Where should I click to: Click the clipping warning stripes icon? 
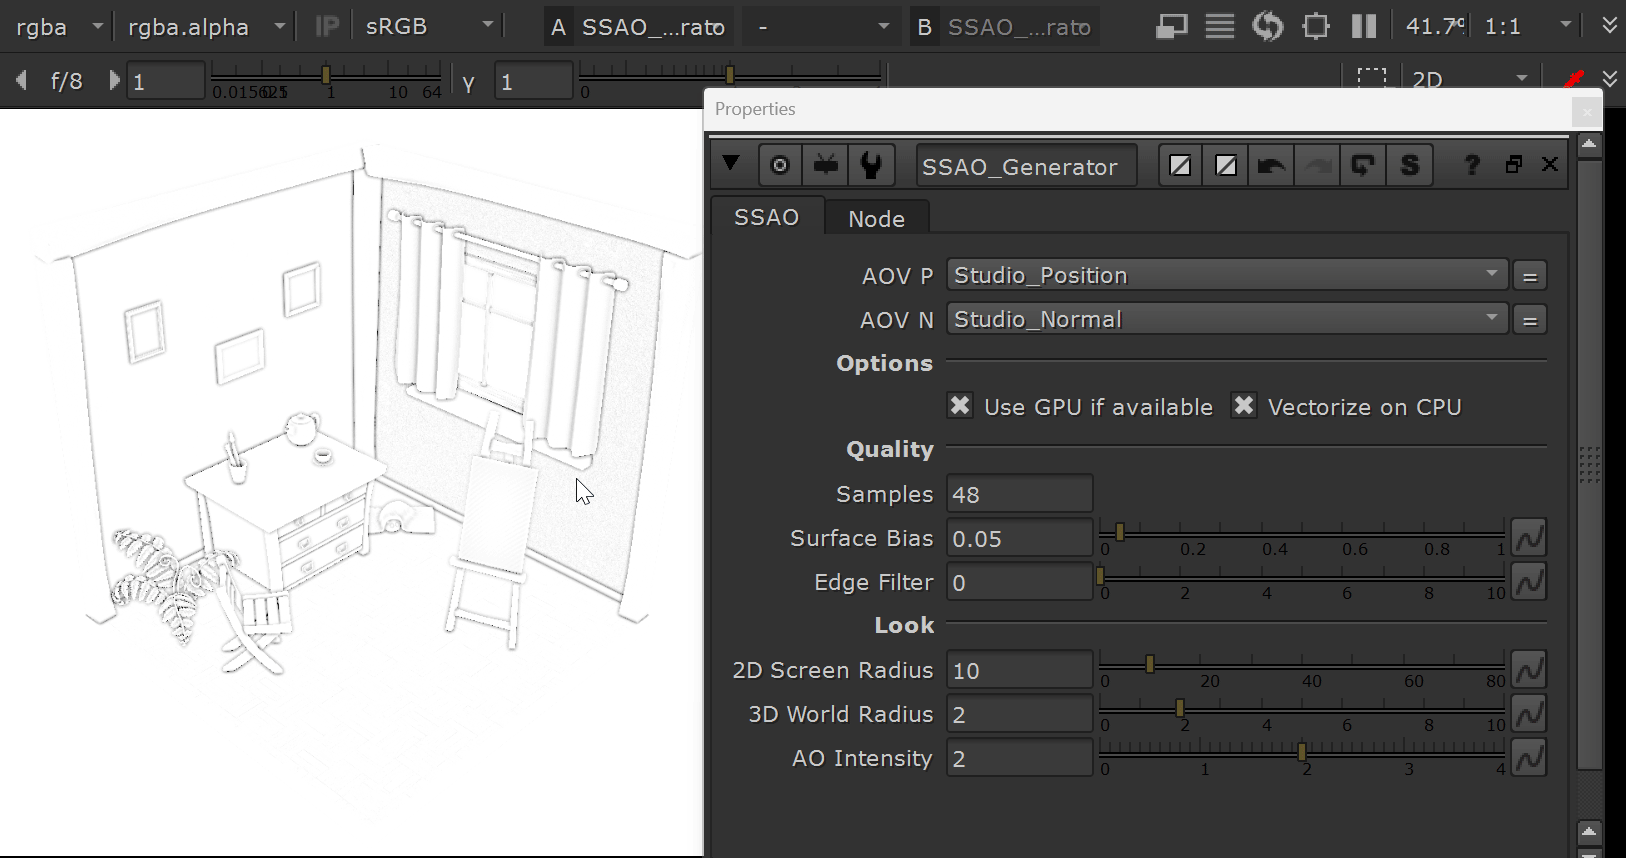tap(1219, 26)
